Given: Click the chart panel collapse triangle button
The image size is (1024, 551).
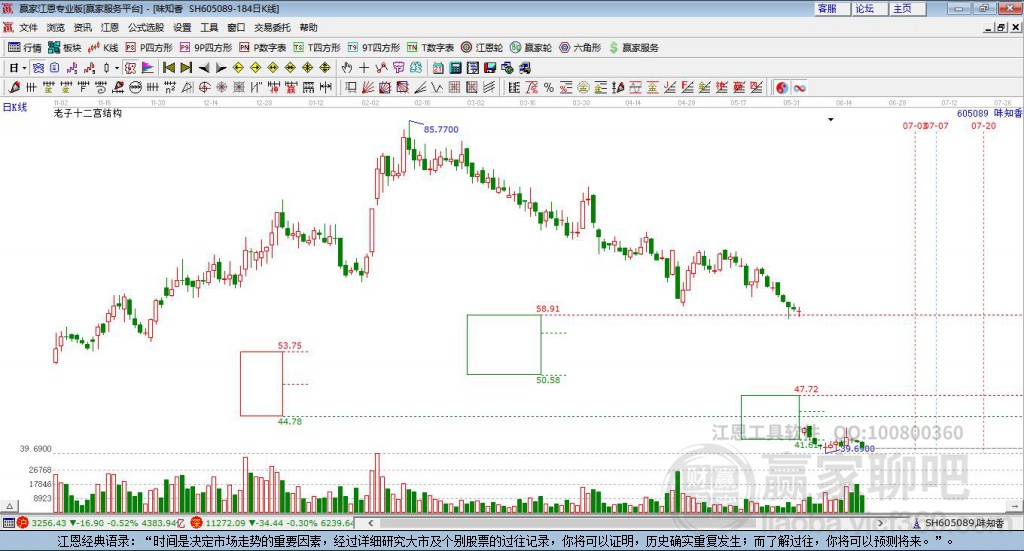Looking at the screenshot, I should [x=9, y=505].
